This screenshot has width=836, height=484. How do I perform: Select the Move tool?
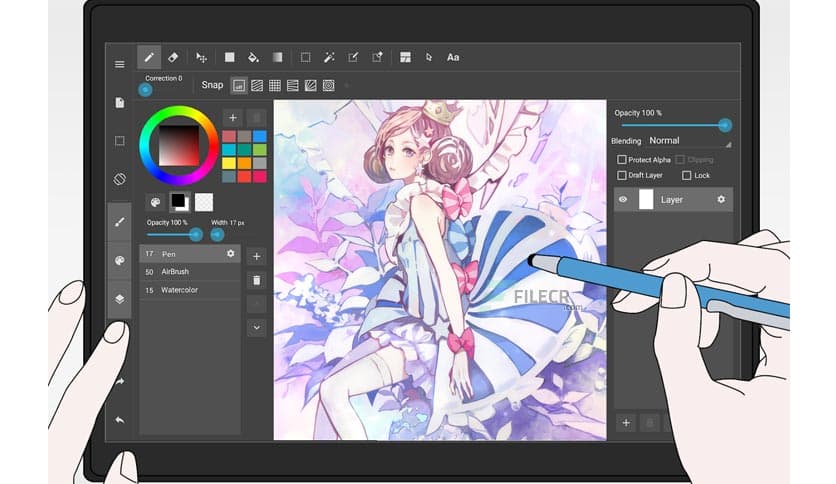point(201,58)
